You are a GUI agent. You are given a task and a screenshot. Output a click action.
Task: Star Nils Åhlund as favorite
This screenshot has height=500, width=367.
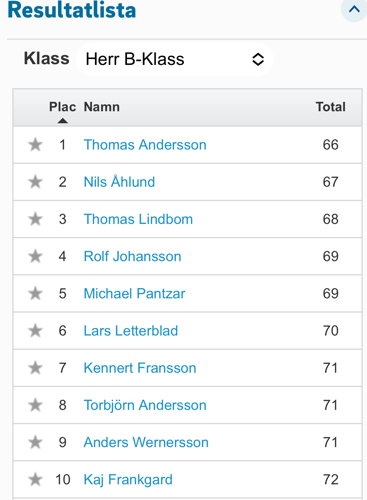(x=35, y=182)
